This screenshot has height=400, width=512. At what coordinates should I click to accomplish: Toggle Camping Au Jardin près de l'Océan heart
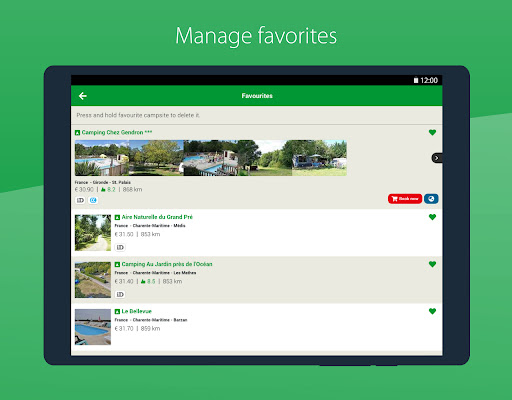[x=432, y=264]
